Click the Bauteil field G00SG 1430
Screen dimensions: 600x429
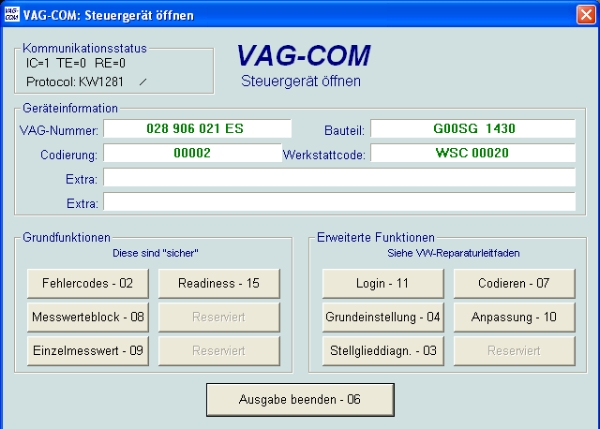[473, 129]
